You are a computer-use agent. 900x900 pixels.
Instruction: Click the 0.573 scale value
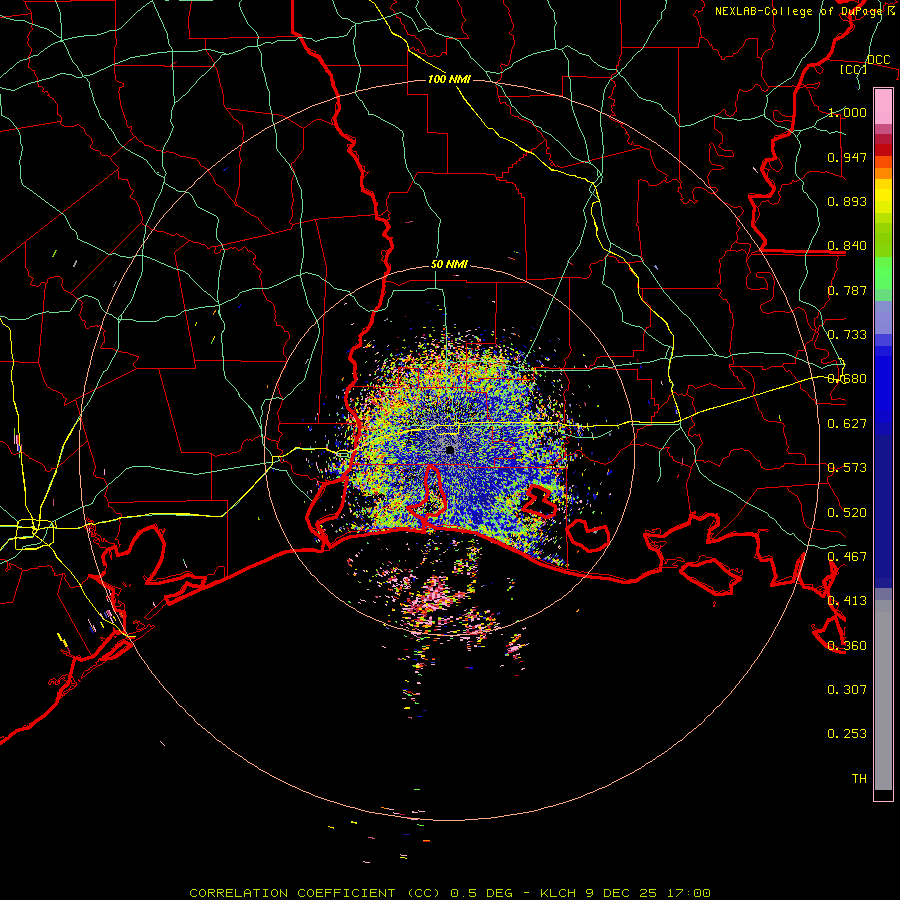[x=847, y=468]
